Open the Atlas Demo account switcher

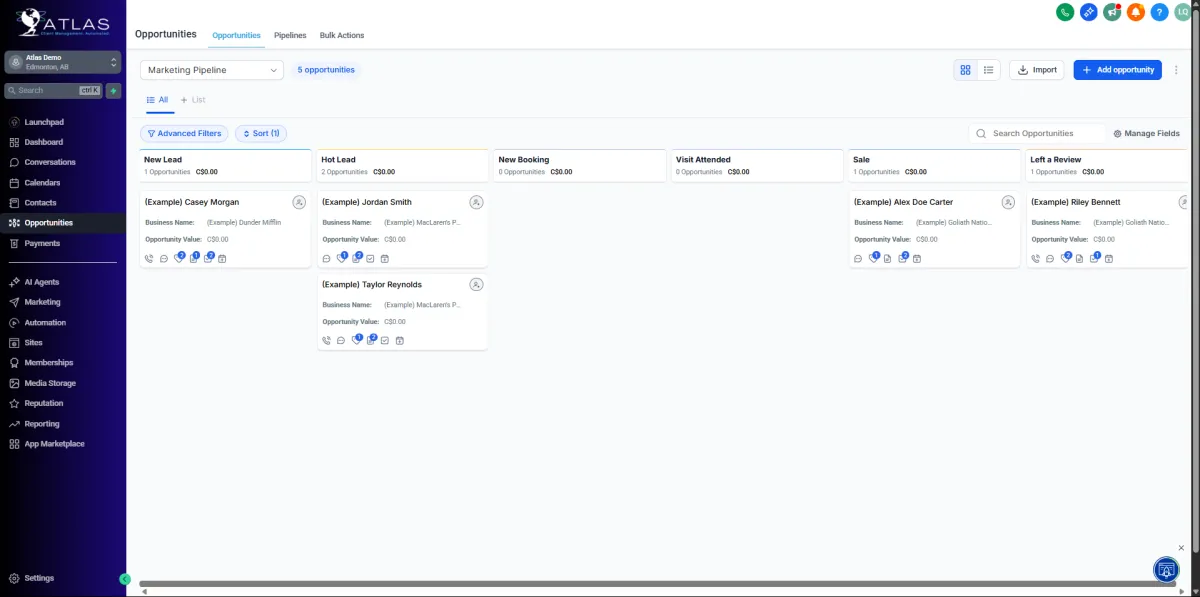63,62
